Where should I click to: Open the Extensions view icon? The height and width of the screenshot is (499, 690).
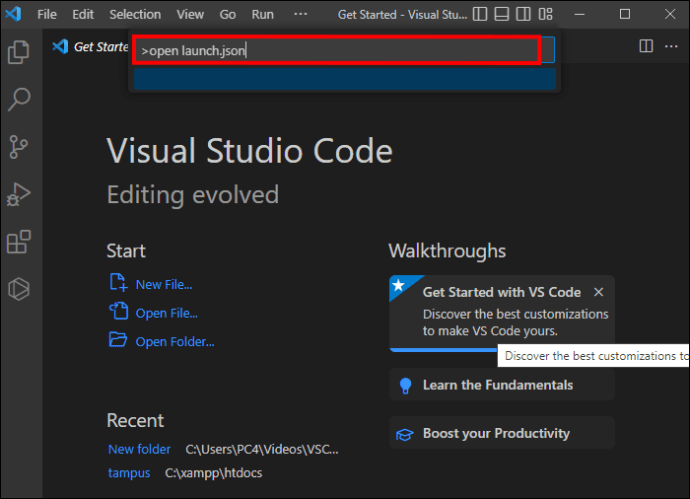coord(18,242)
